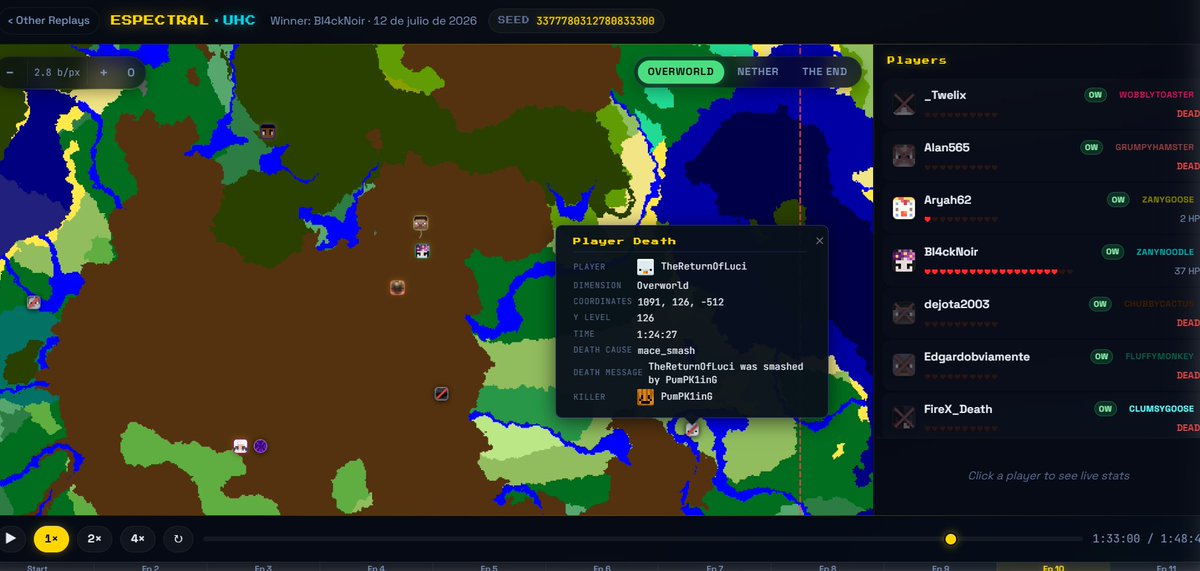Click the crossed-out head marker at the map's left edge
Screen dimensions: 1200x571
coord(33,302)
